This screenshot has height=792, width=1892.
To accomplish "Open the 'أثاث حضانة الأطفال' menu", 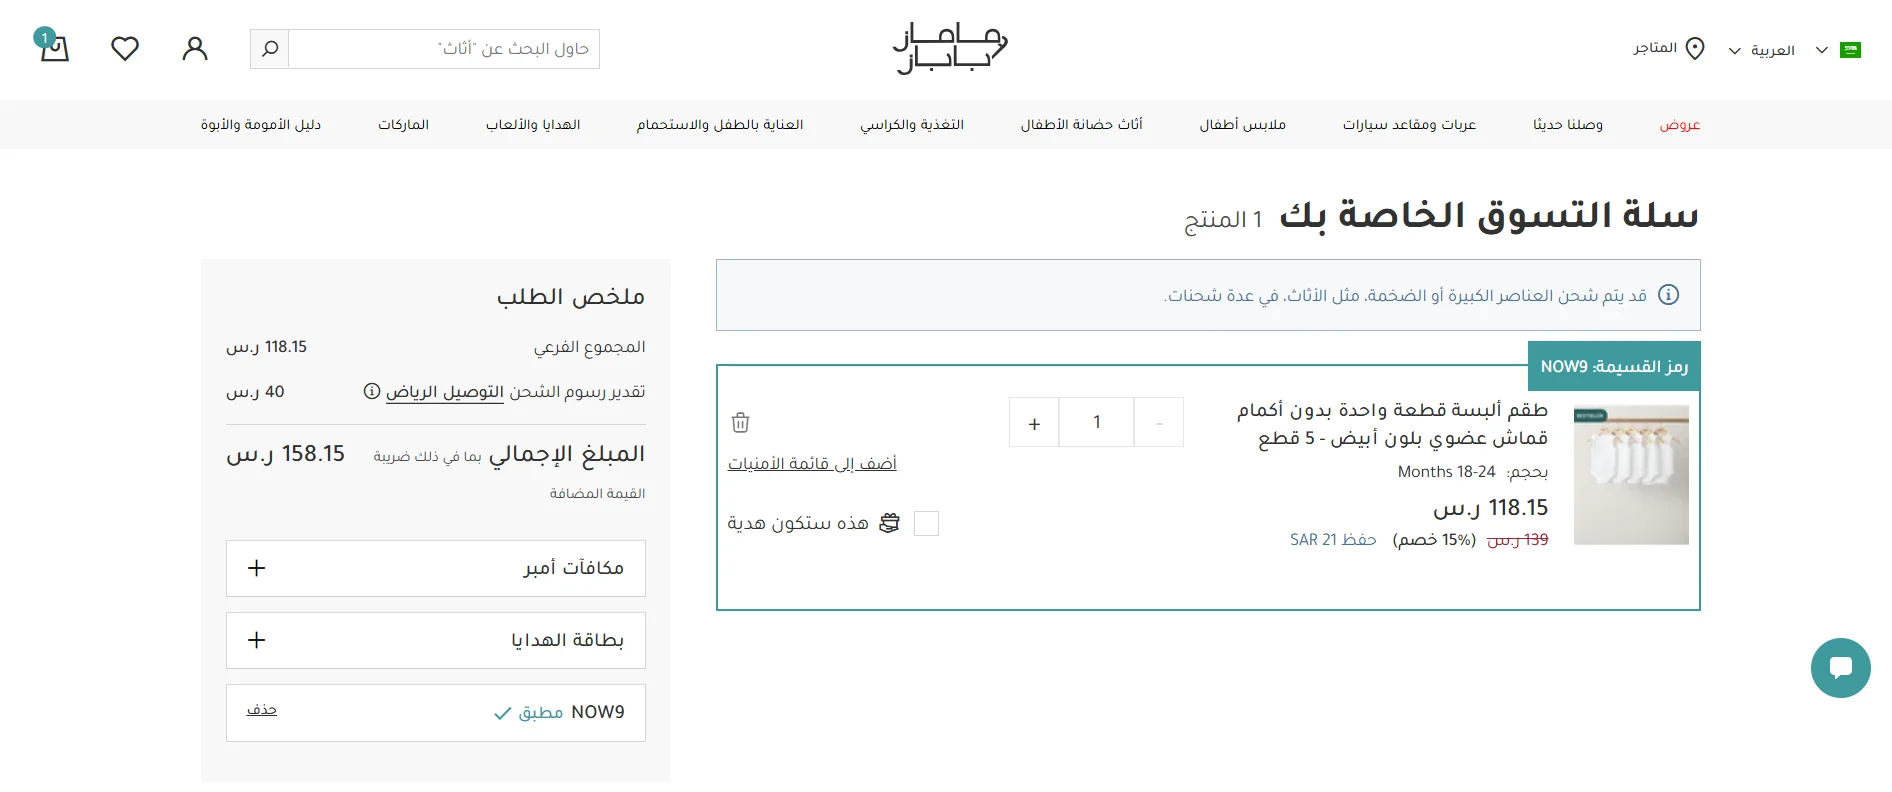I will (x=1081, y=125).
